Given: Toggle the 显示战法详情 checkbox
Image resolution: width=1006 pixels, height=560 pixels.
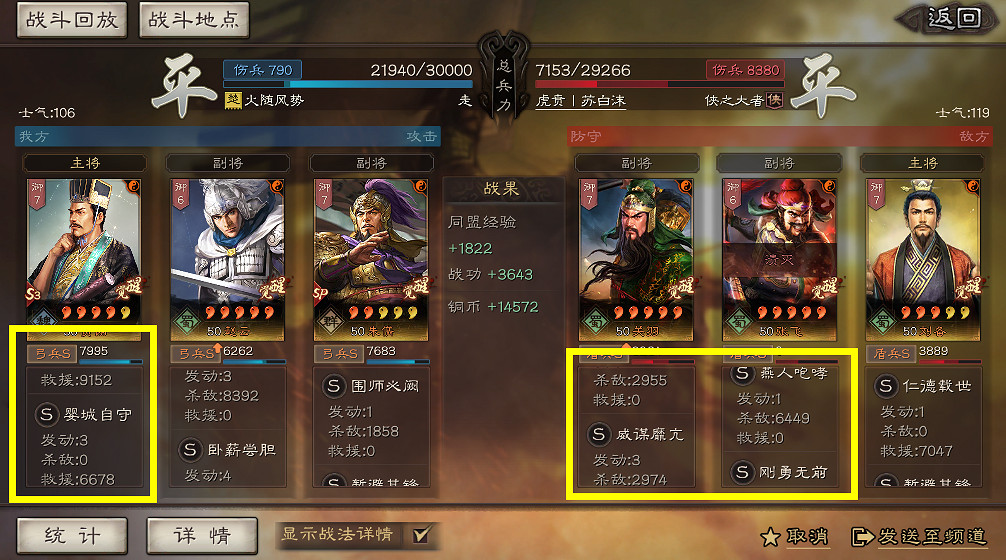Looking at the screenshot, I should (x=422, y=534).
